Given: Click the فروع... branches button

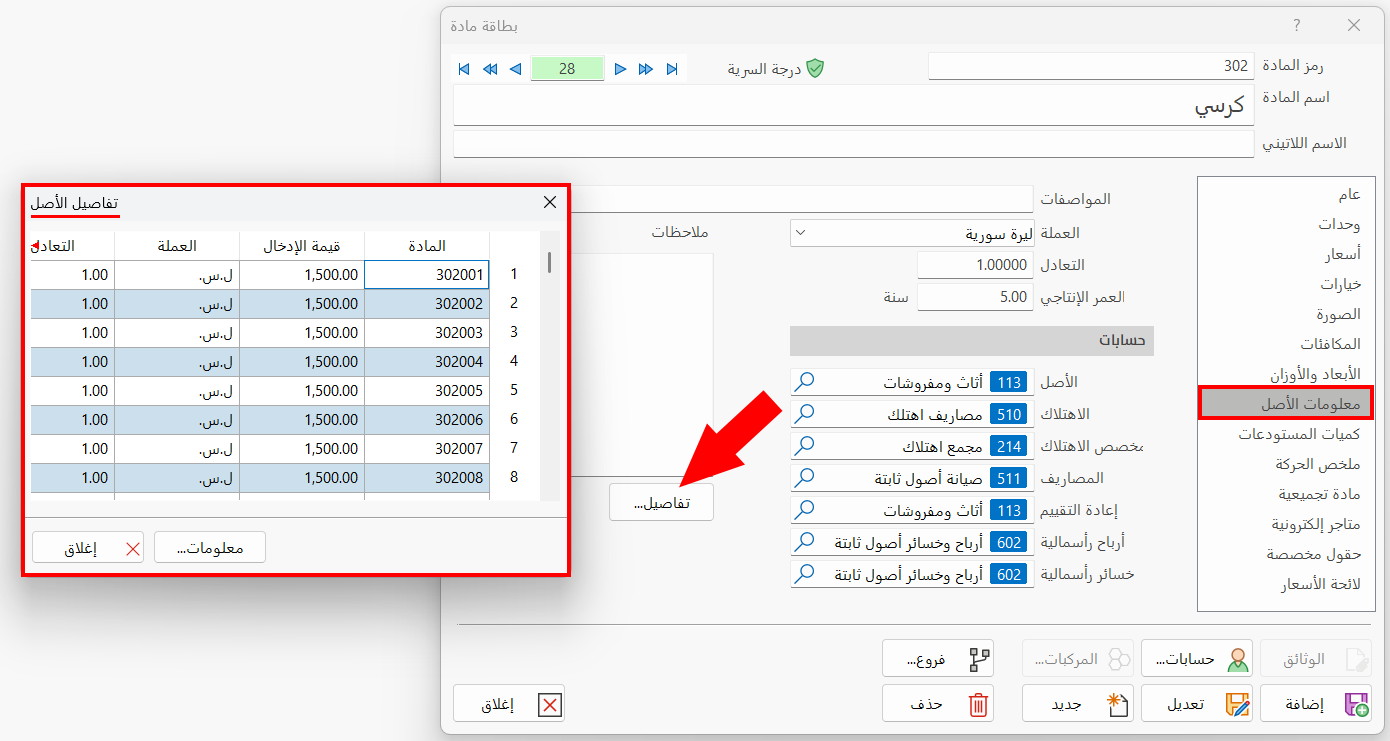Looking at the screenshot, I should pos(937,659).
